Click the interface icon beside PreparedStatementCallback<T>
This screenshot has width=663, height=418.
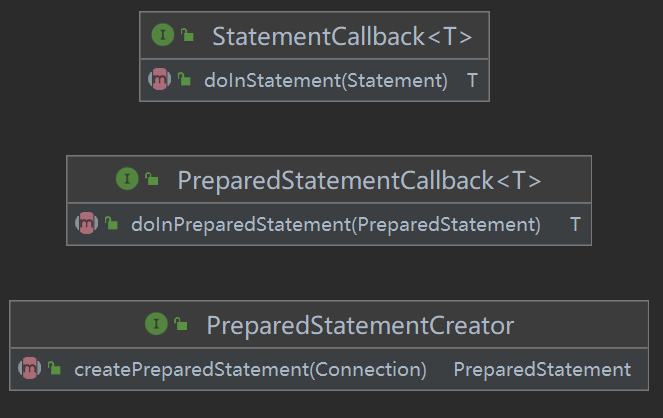coord(127,179)
